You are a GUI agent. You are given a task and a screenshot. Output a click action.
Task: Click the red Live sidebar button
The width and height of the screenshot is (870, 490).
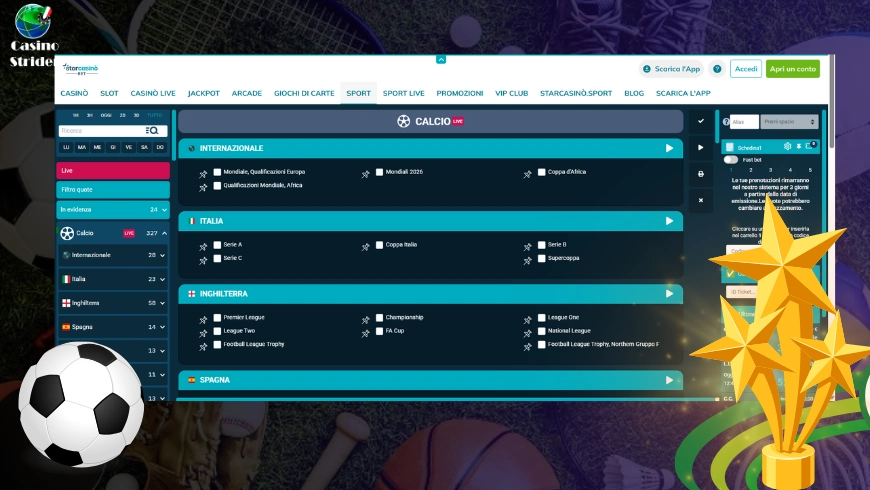113,170
